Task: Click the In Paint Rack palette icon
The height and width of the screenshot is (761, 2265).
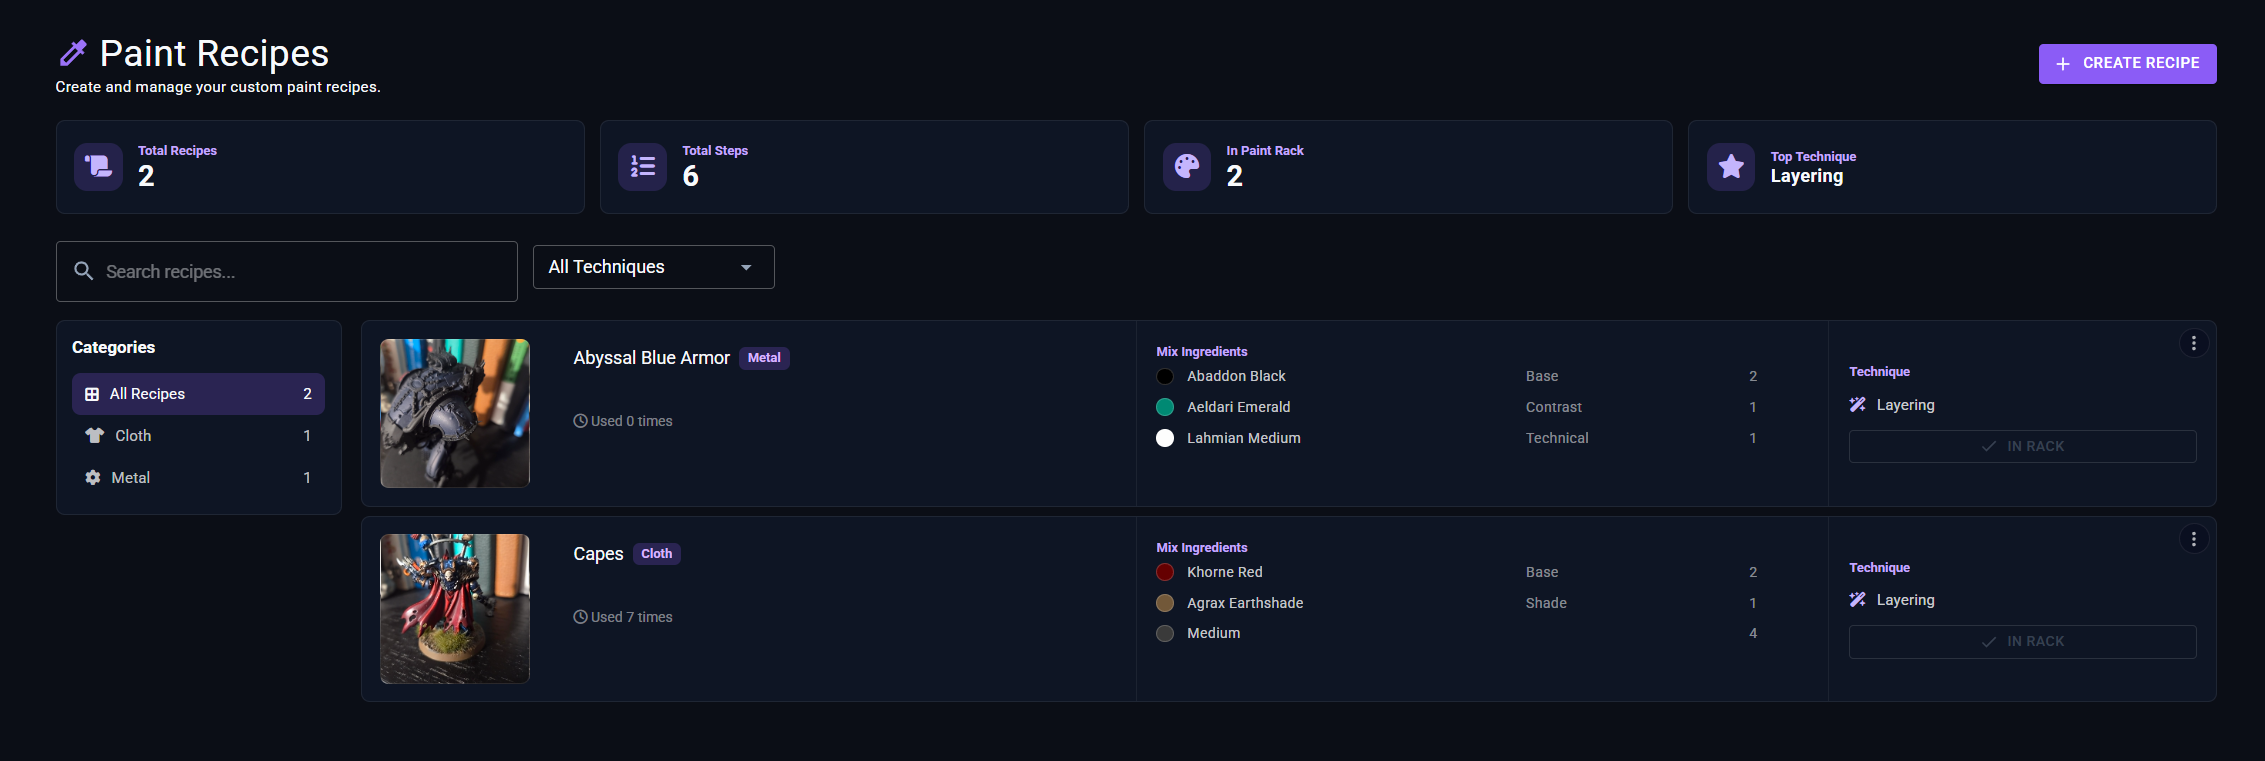Action: (1187, 167)
